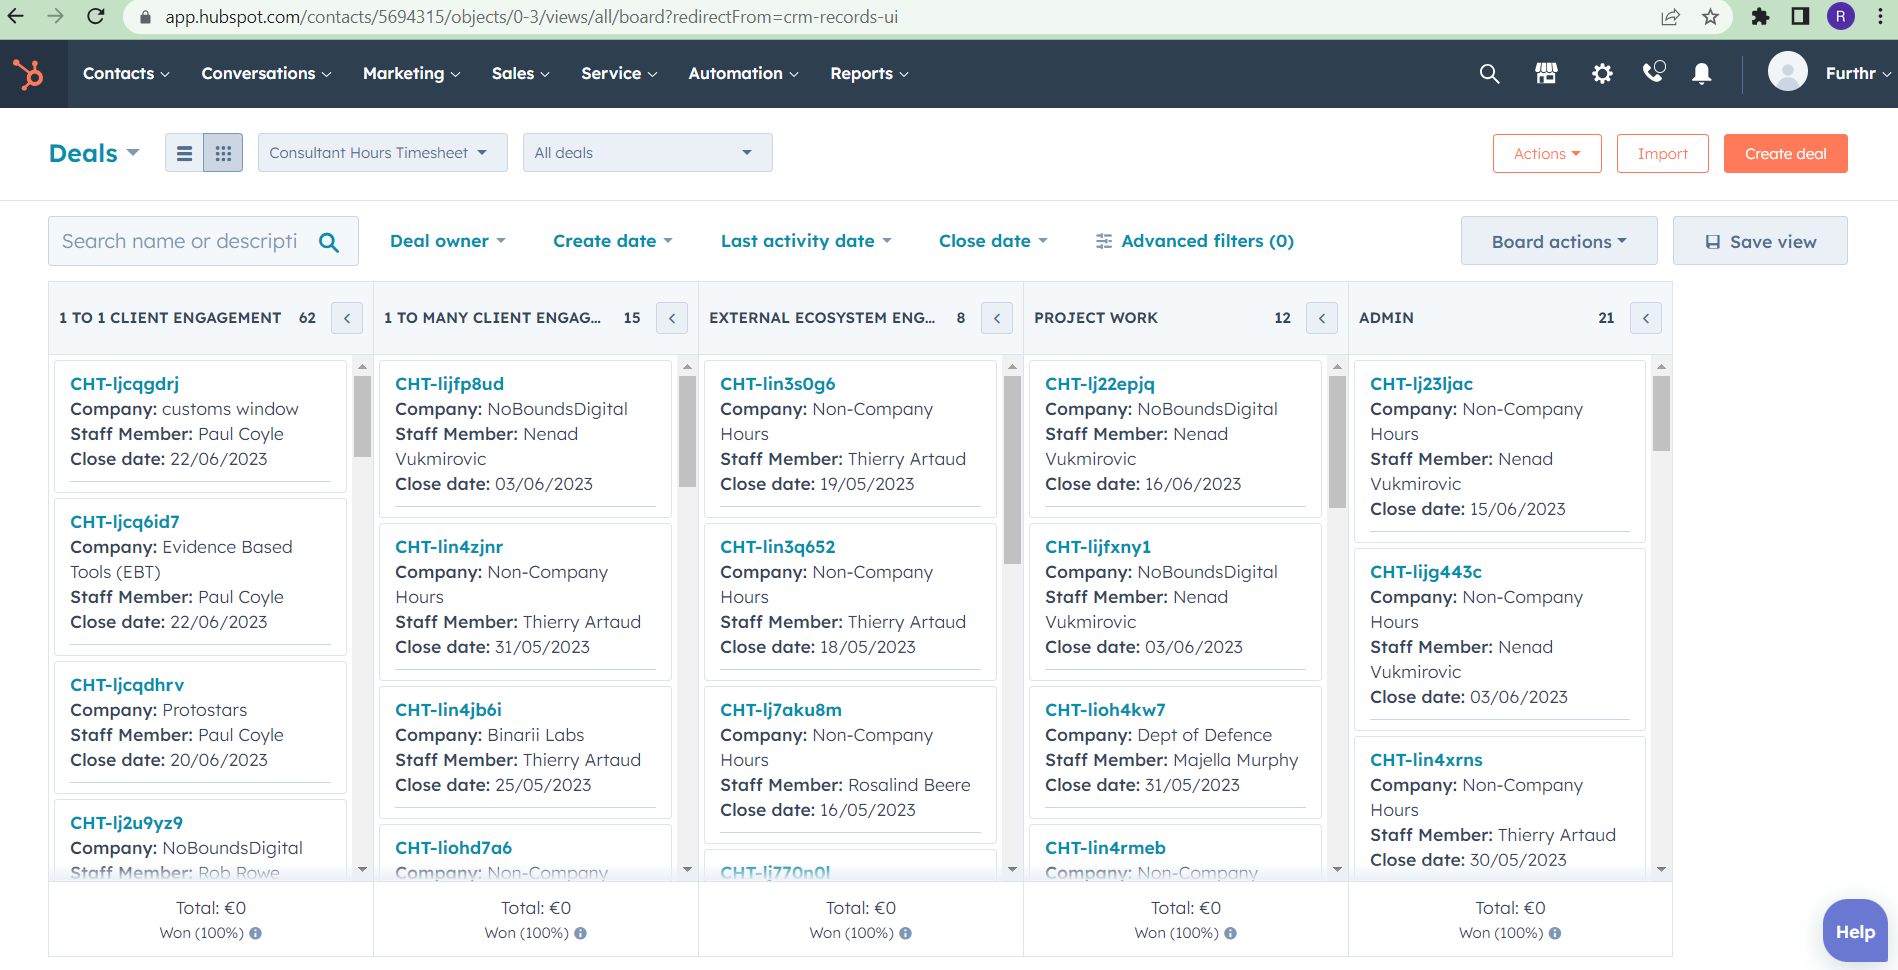Viewport: 1898px width, 970px height.
Task: Switch to list view layout
Action: (184, 153)
